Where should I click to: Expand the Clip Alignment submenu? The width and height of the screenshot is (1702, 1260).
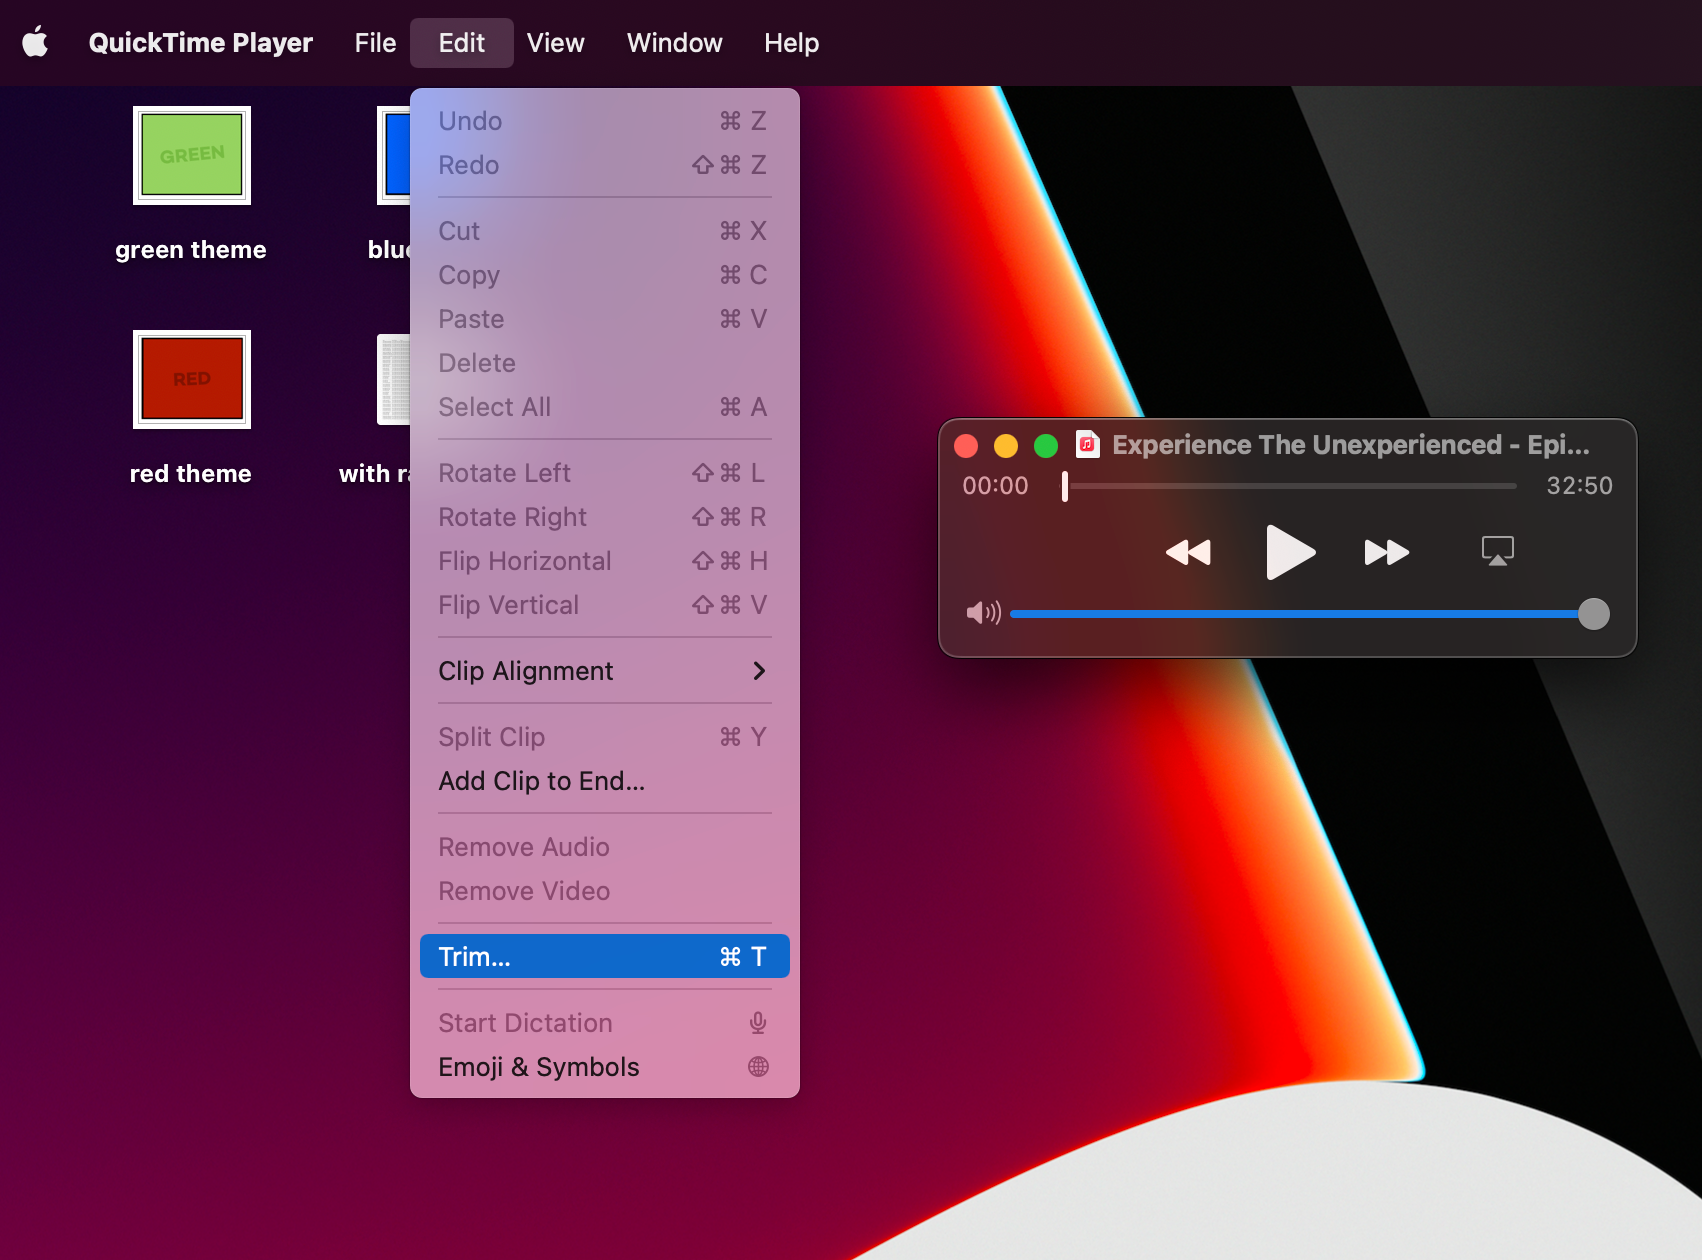[x=604, y=671]
